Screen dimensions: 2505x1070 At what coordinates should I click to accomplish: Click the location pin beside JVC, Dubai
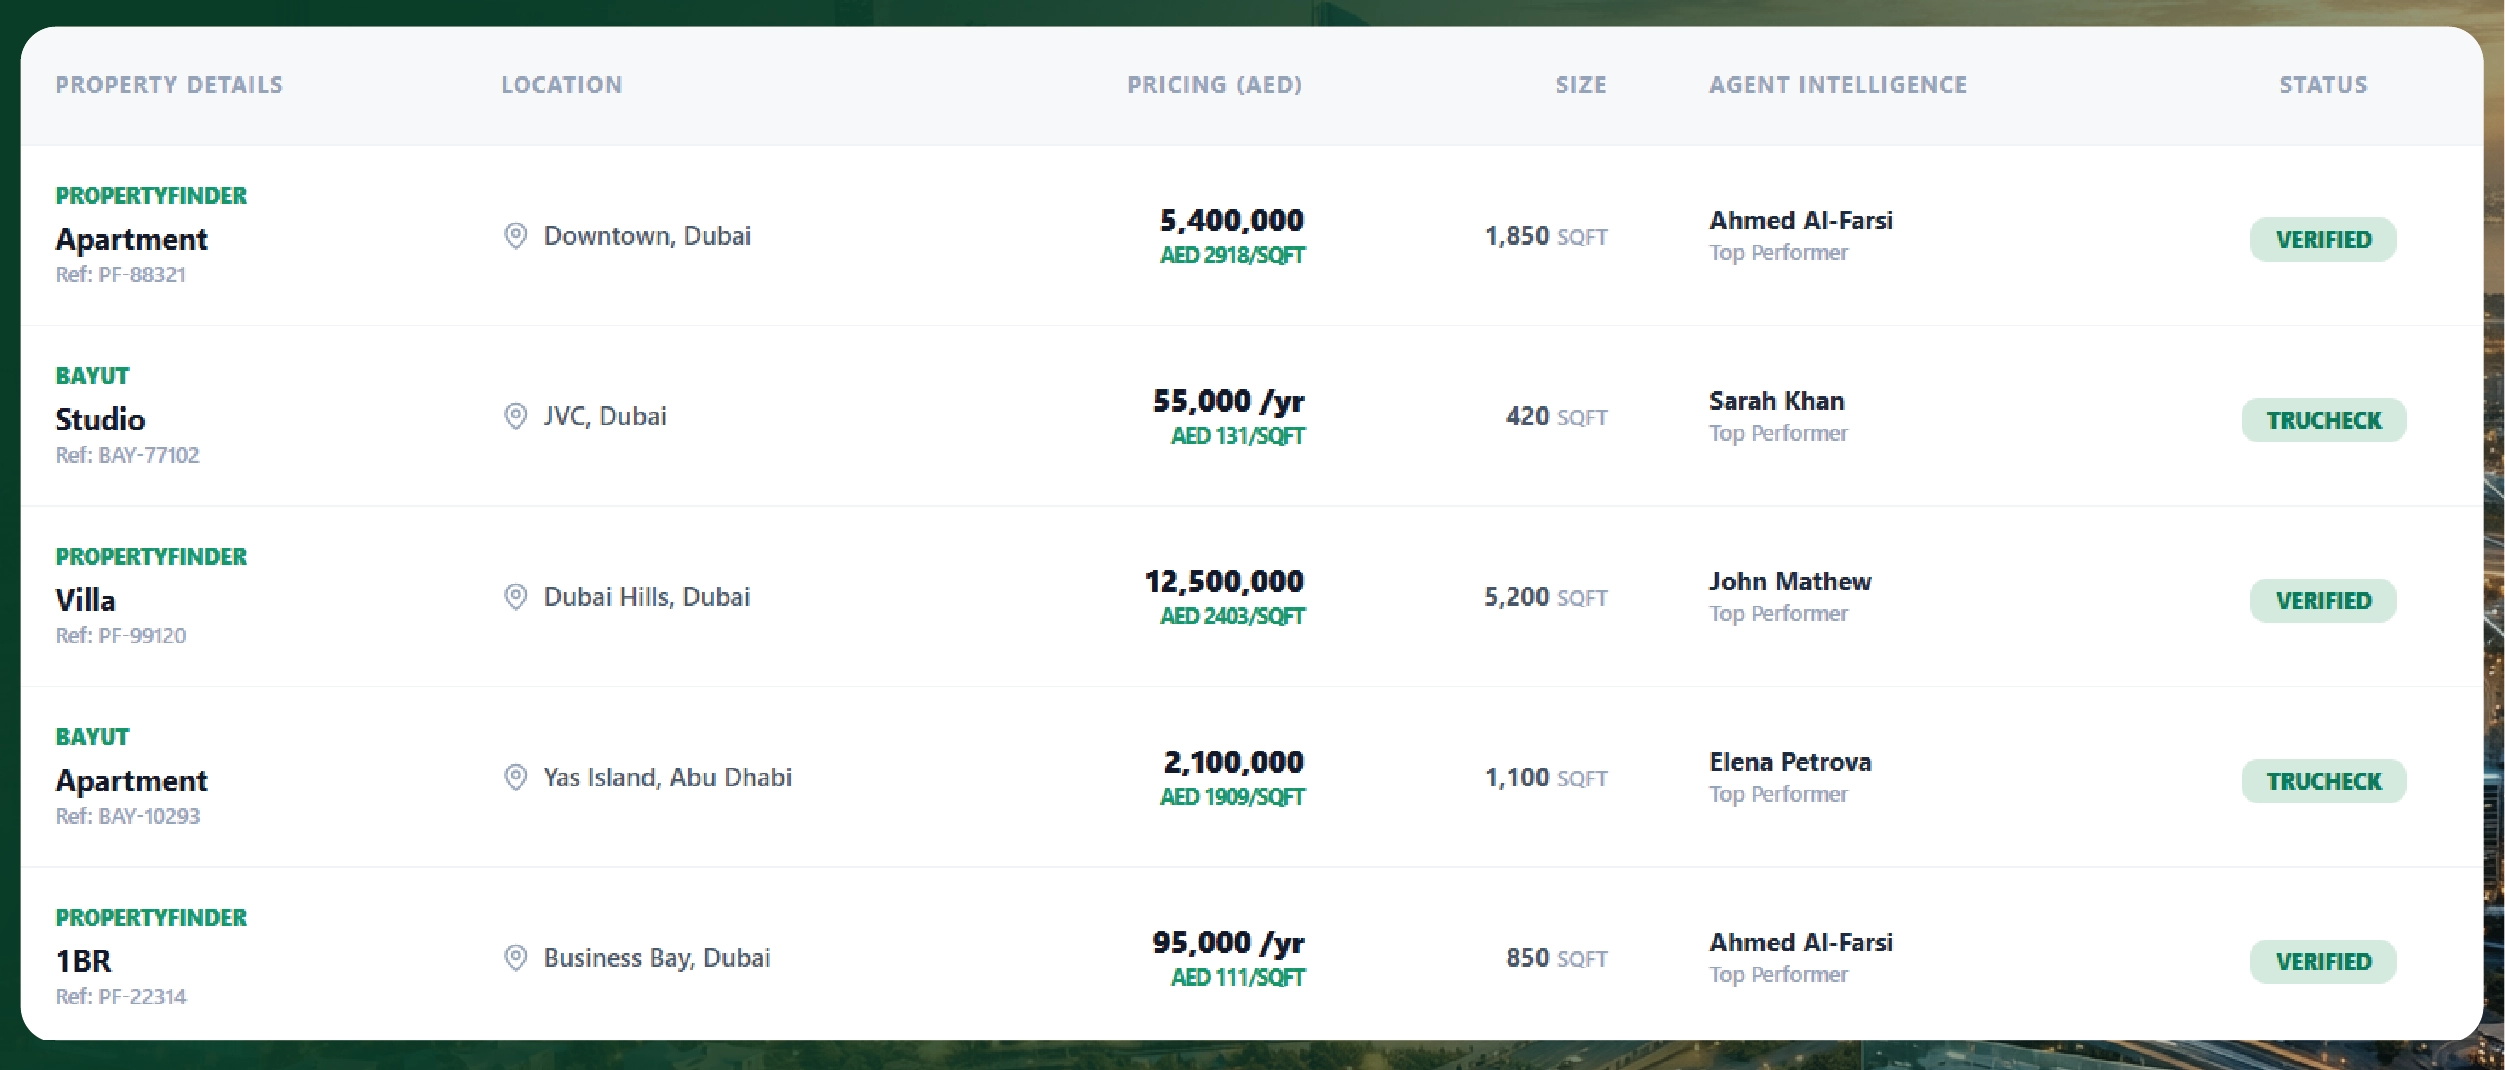515,416
